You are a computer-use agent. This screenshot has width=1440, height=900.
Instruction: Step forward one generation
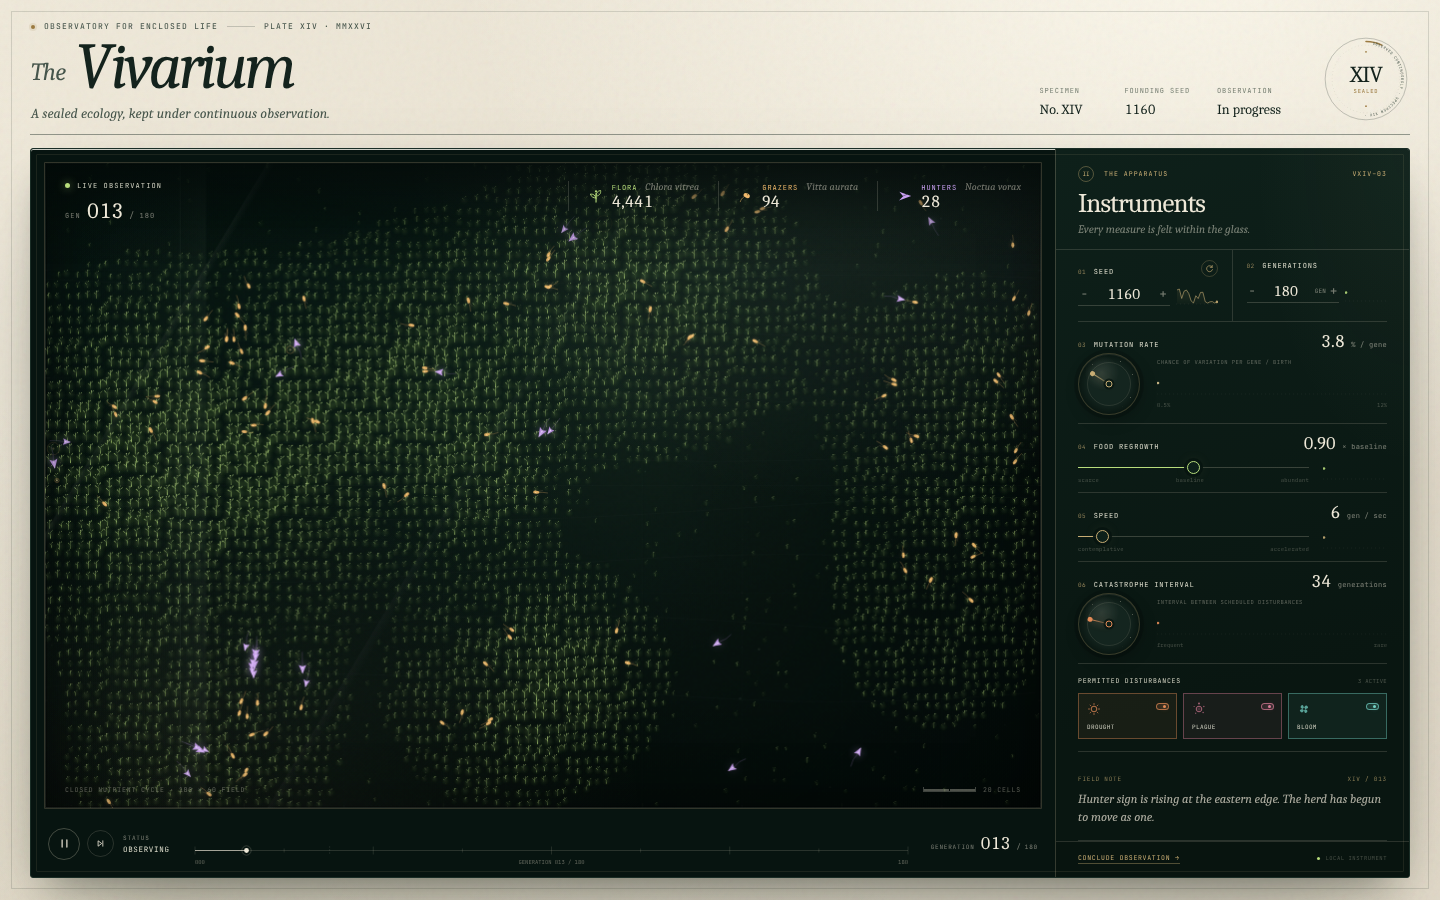click(x=100, y=843)
